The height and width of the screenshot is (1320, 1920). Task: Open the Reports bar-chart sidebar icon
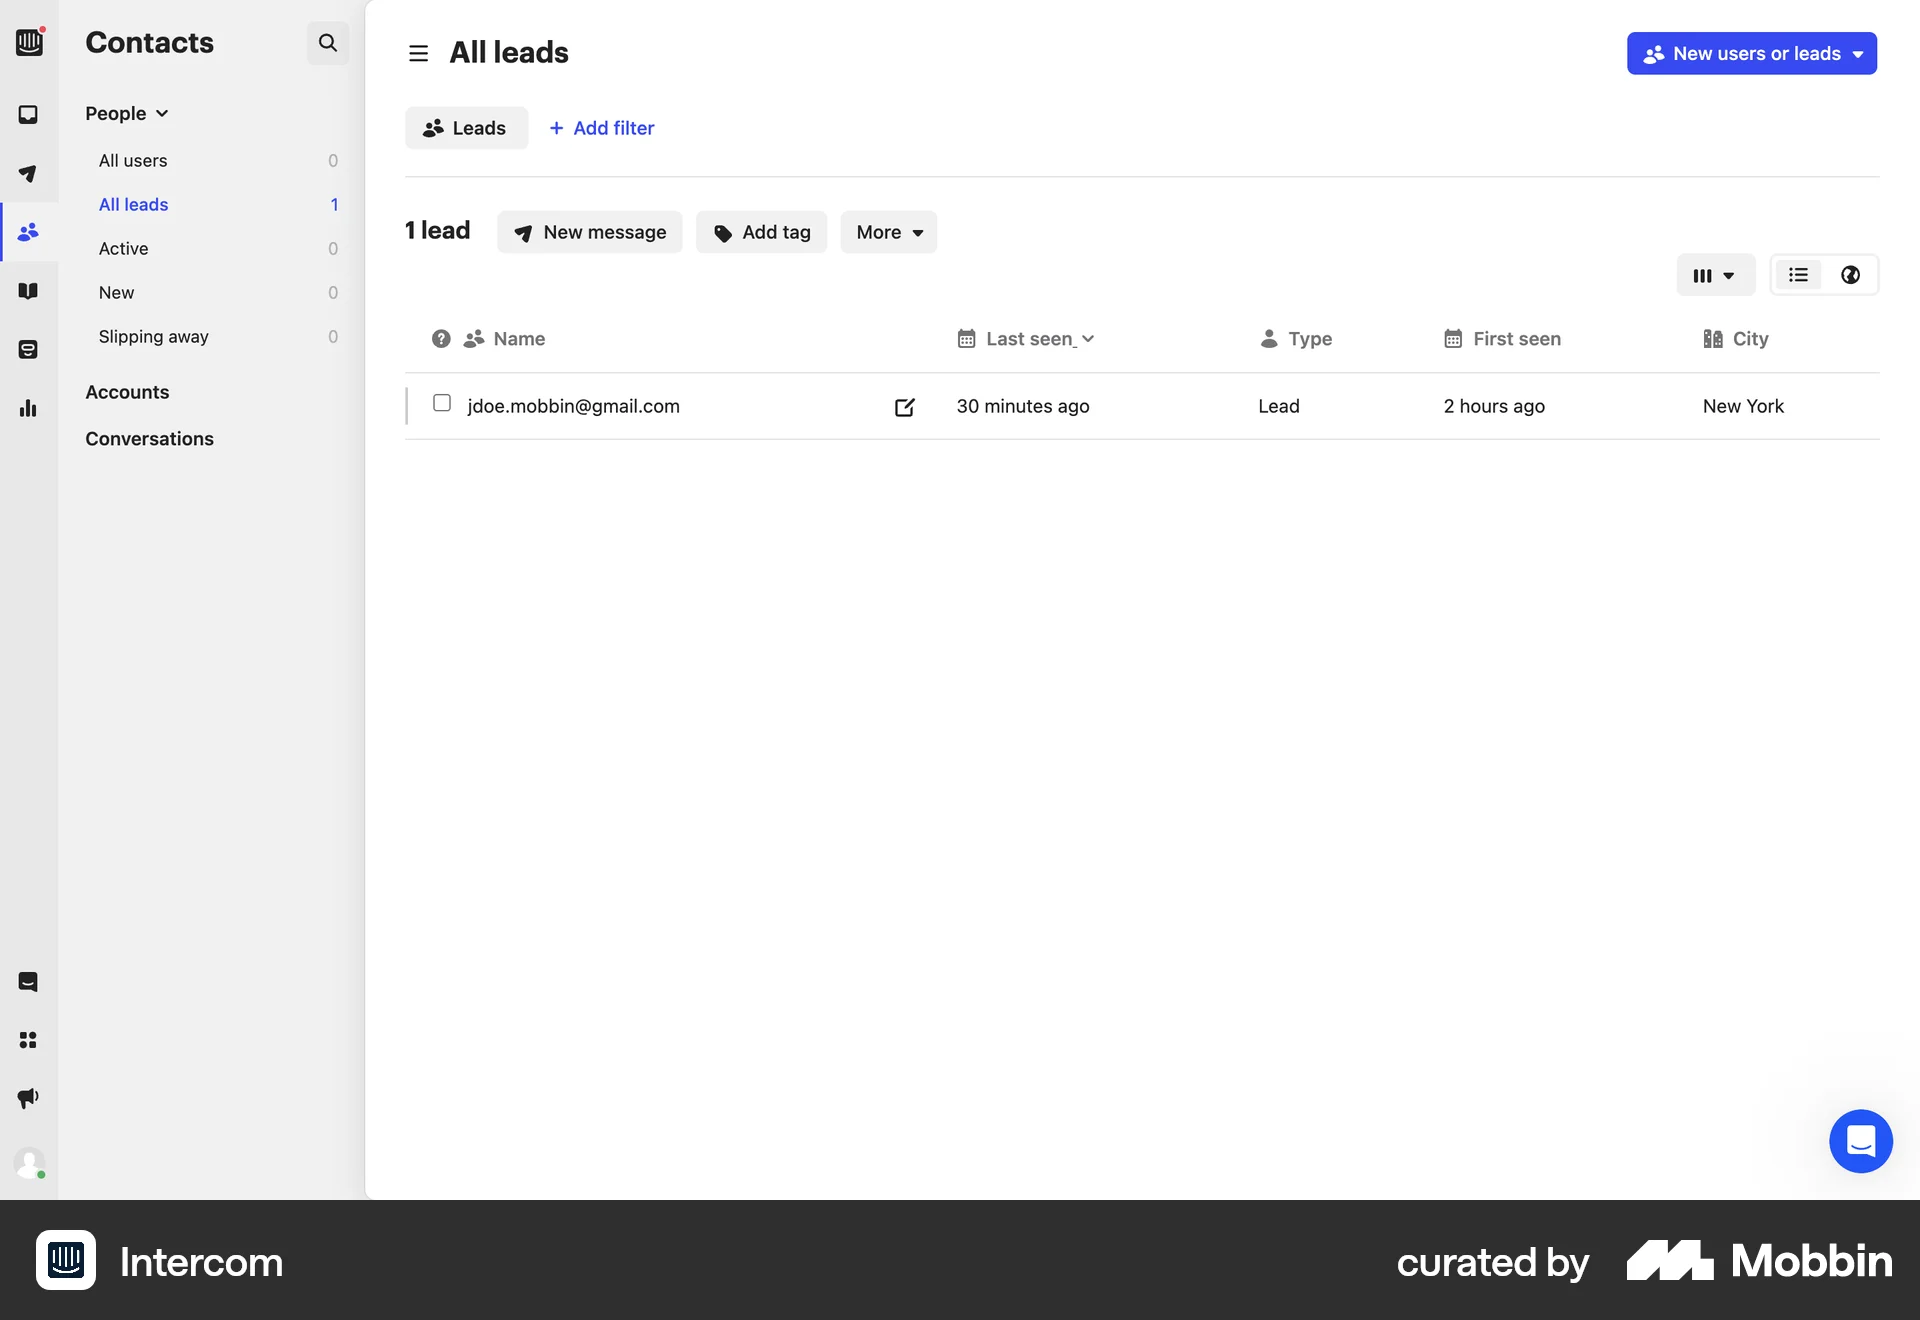point(29,408)
